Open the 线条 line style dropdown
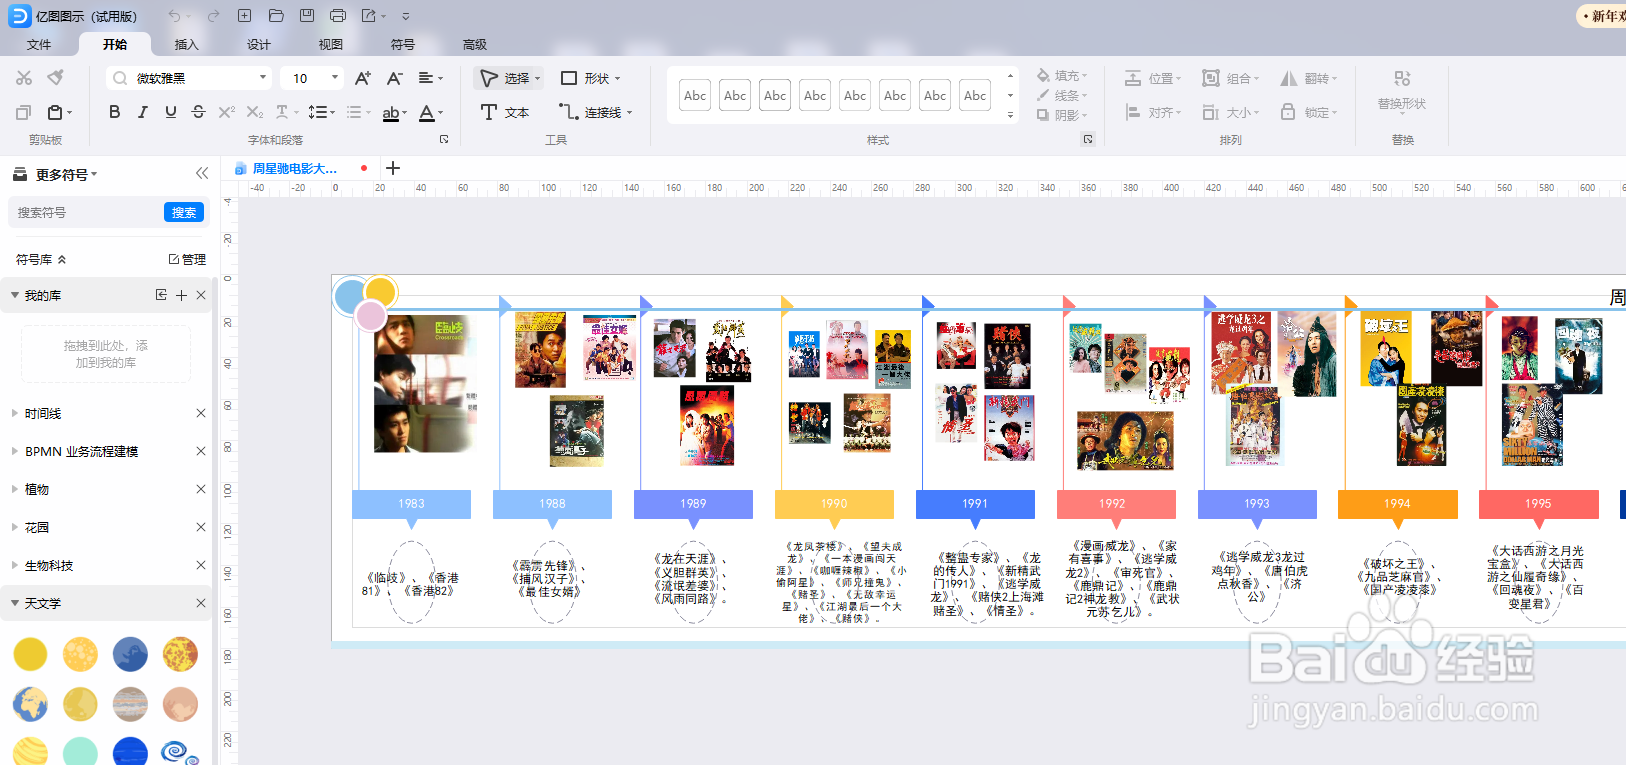1626x765 pixels. click(1061, 96)
